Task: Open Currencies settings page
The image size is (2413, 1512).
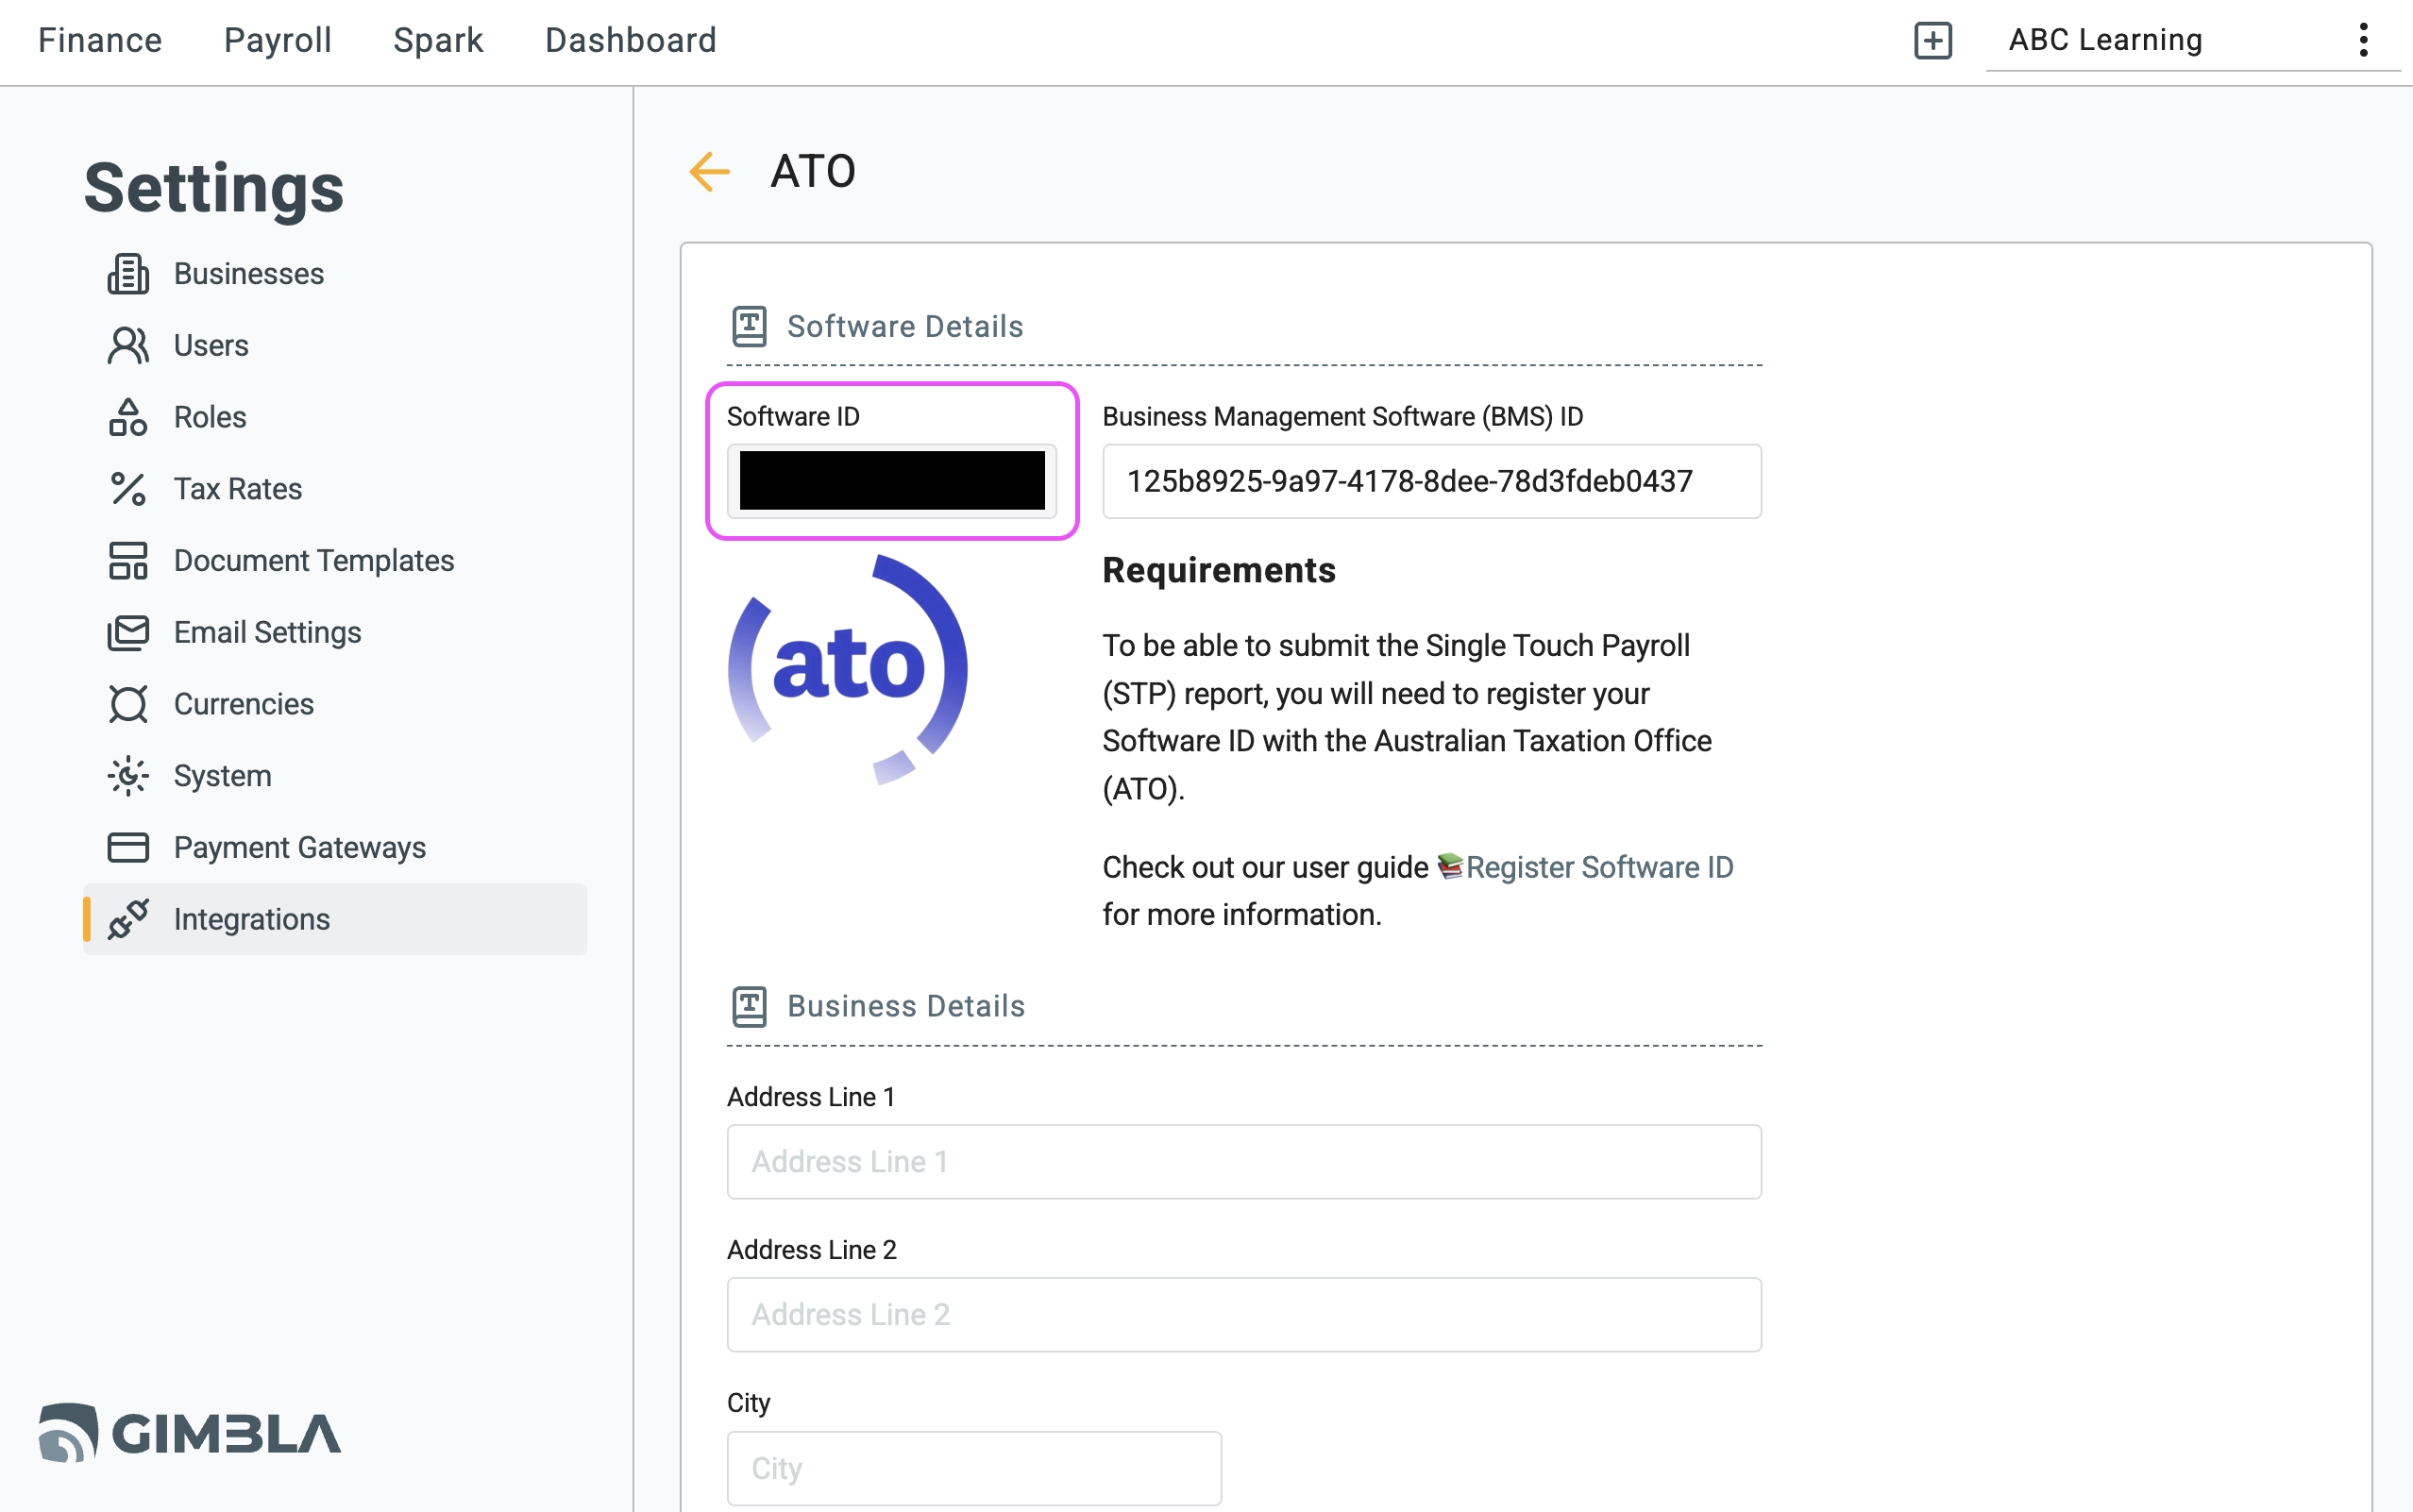Action: pos(243,704)
